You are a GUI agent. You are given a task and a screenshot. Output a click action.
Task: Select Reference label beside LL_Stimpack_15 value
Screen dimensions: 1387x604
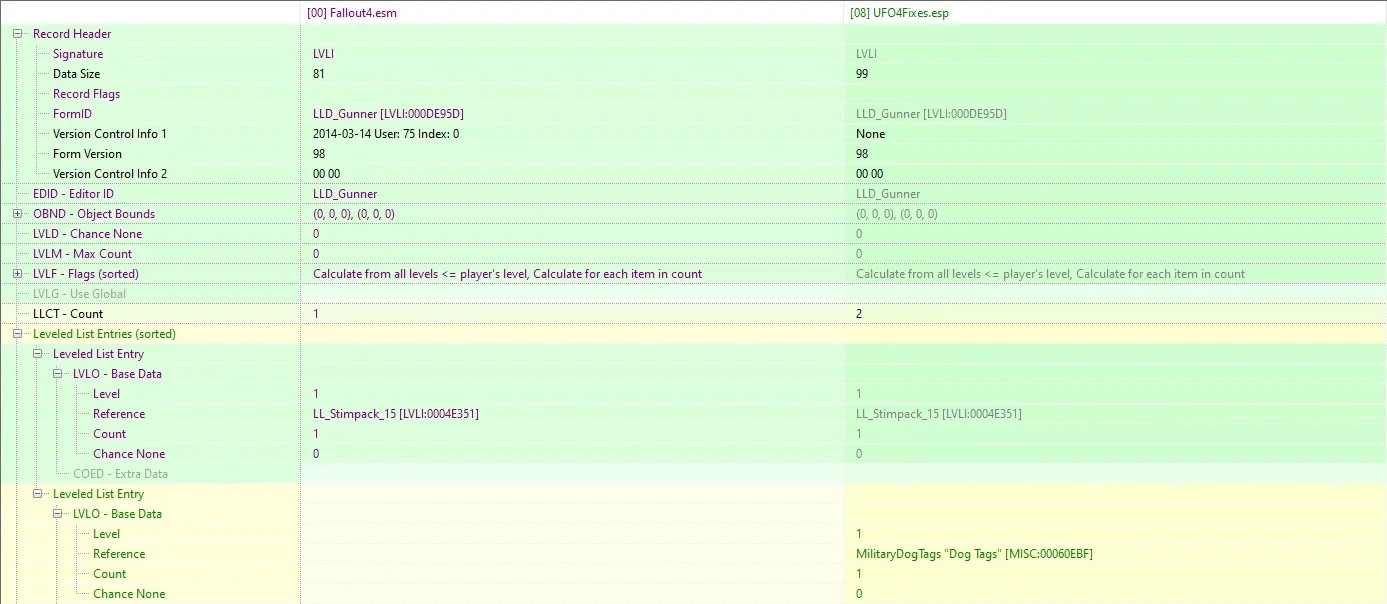tap(119, 414)
